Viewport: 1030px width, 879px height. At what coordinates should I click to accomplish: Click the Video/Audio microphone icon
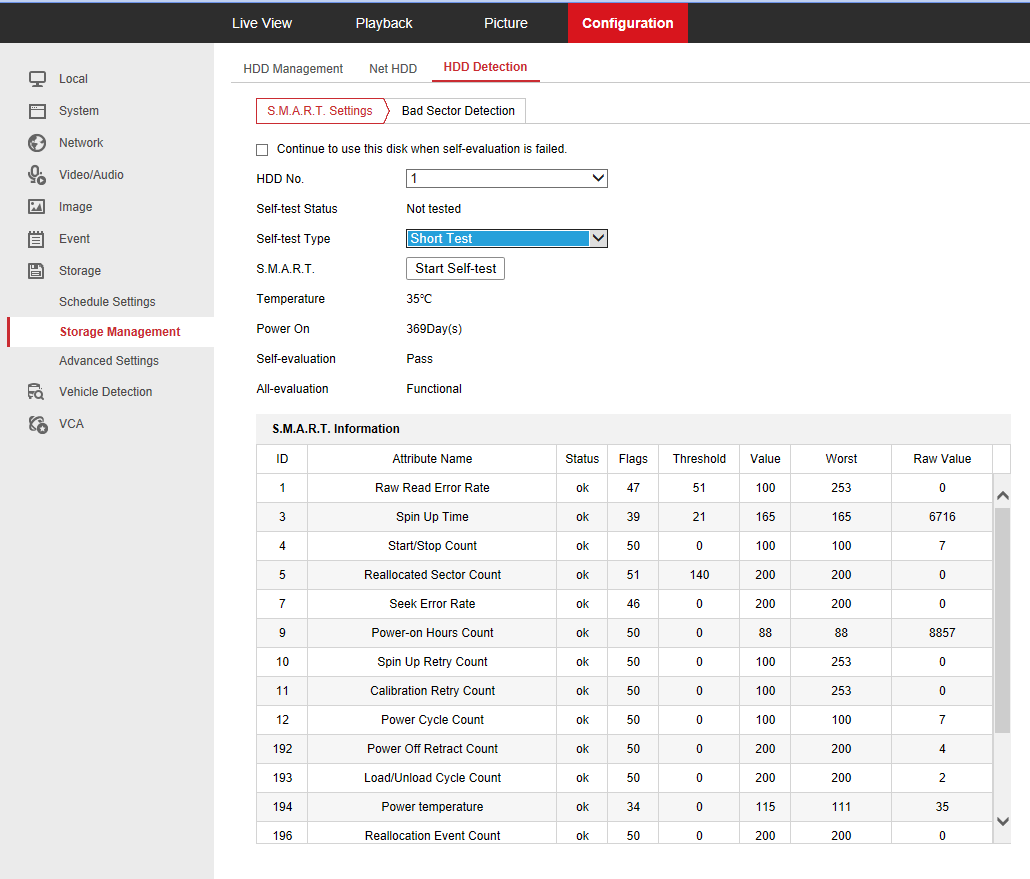pos(37,175)
